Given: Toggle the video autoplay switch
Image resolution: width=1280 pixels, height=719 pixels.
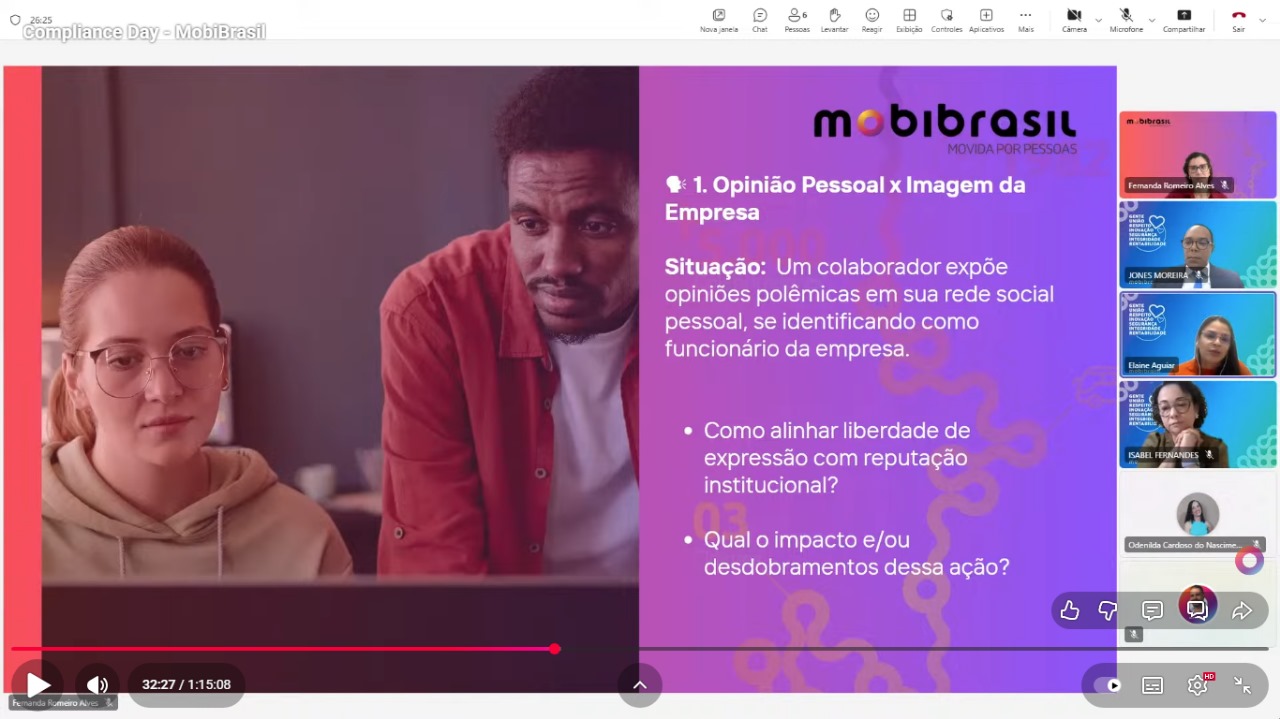Looking at the screenshot, I should 1108,685.
